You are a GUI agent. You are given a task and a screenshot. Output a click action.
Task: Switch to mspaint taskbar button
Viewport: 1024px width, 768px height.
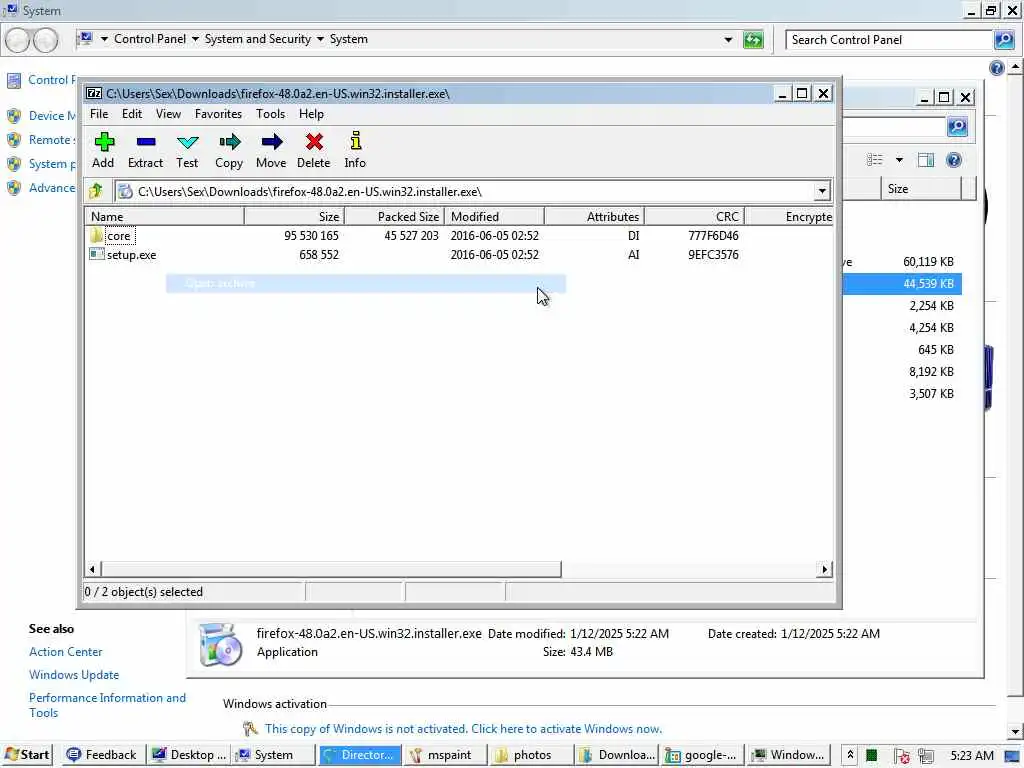pos(447,755)
